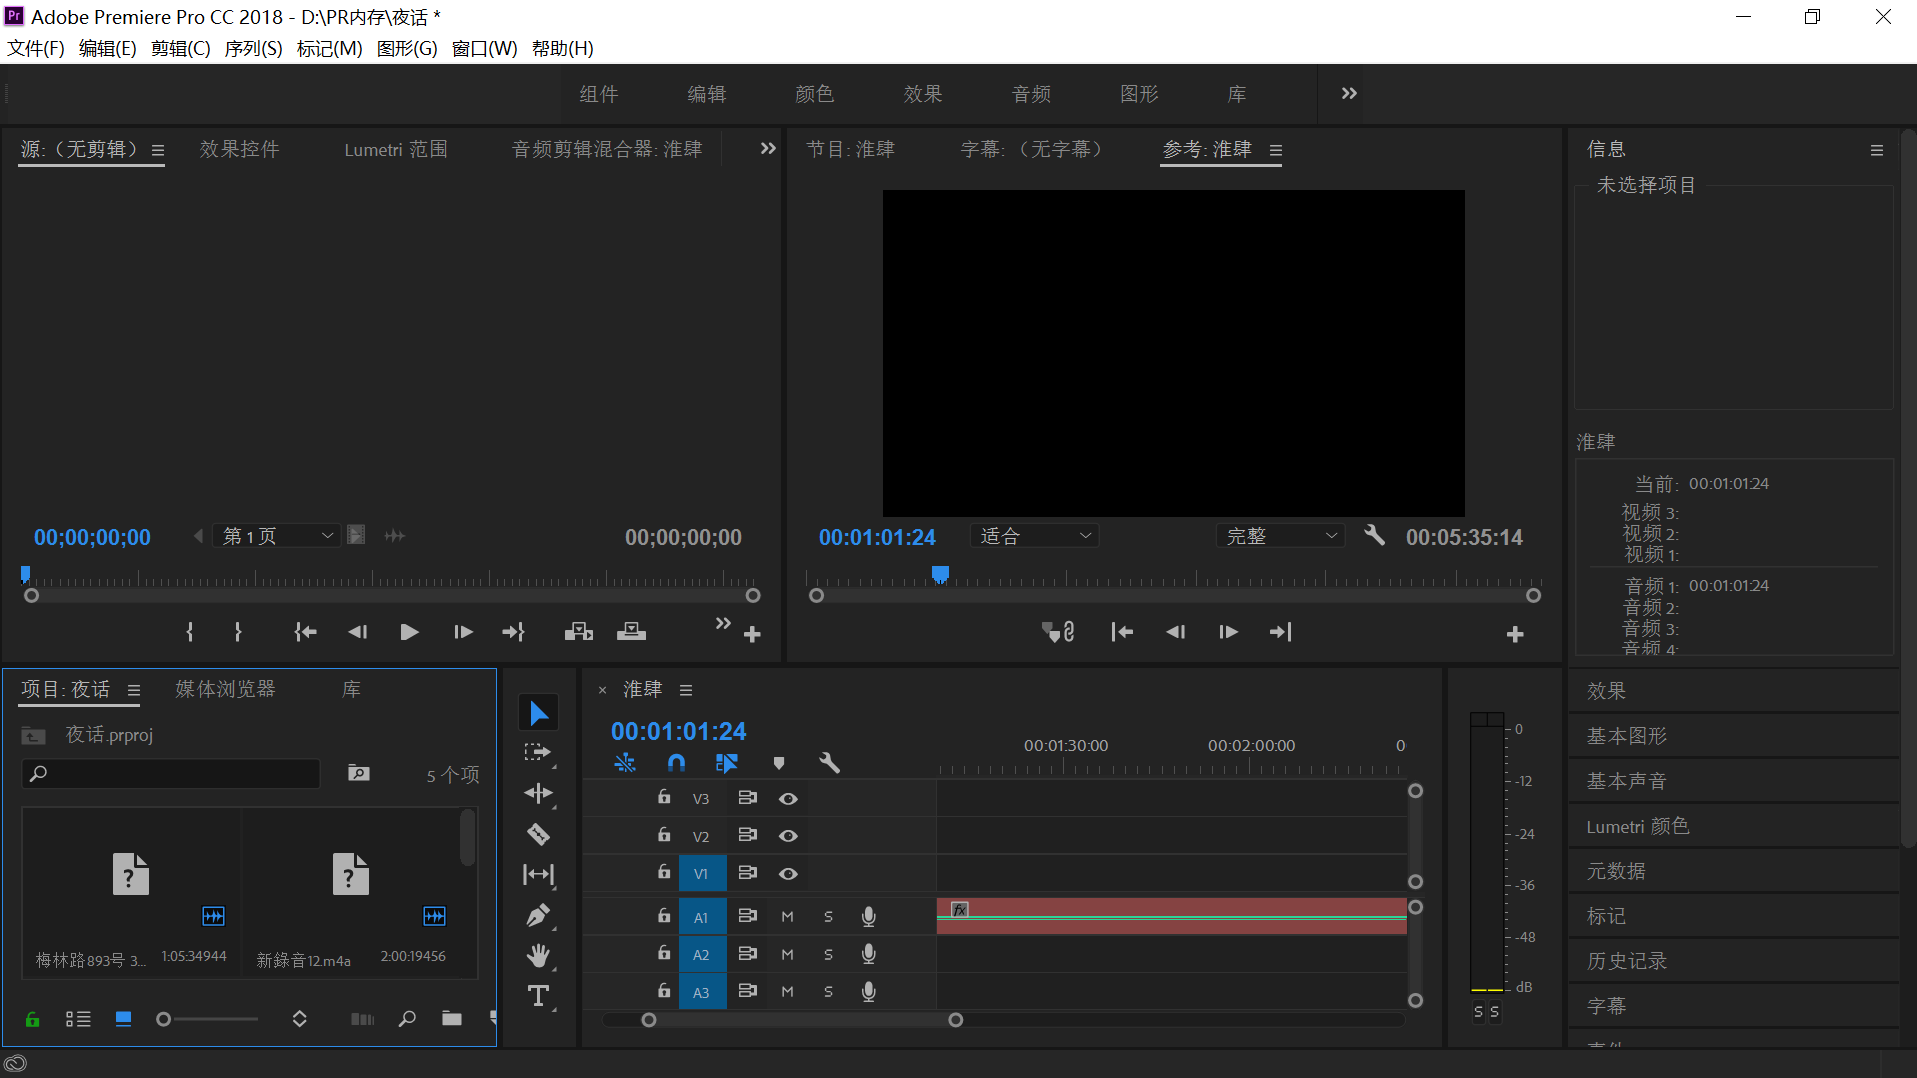Step forward one frame in reference monitor
This screenshot has height=1078, width=1917.
(x=1228, y=632)
